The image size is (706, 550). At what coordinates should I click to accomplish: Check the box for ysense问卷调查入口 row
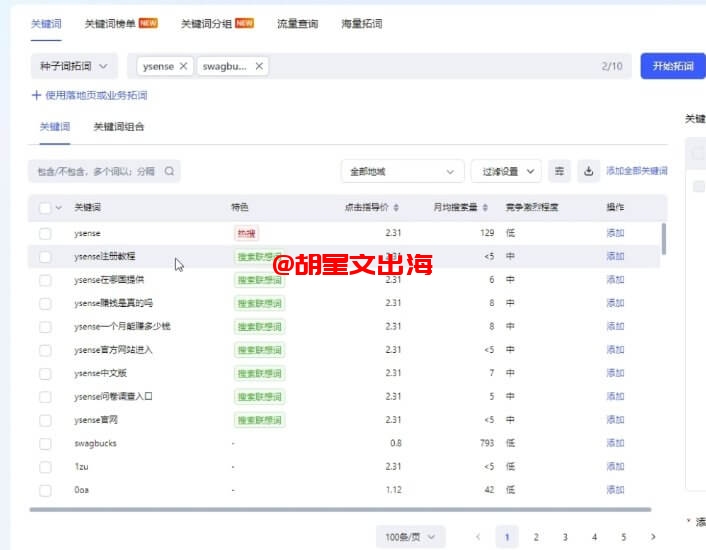pos(45,397)
